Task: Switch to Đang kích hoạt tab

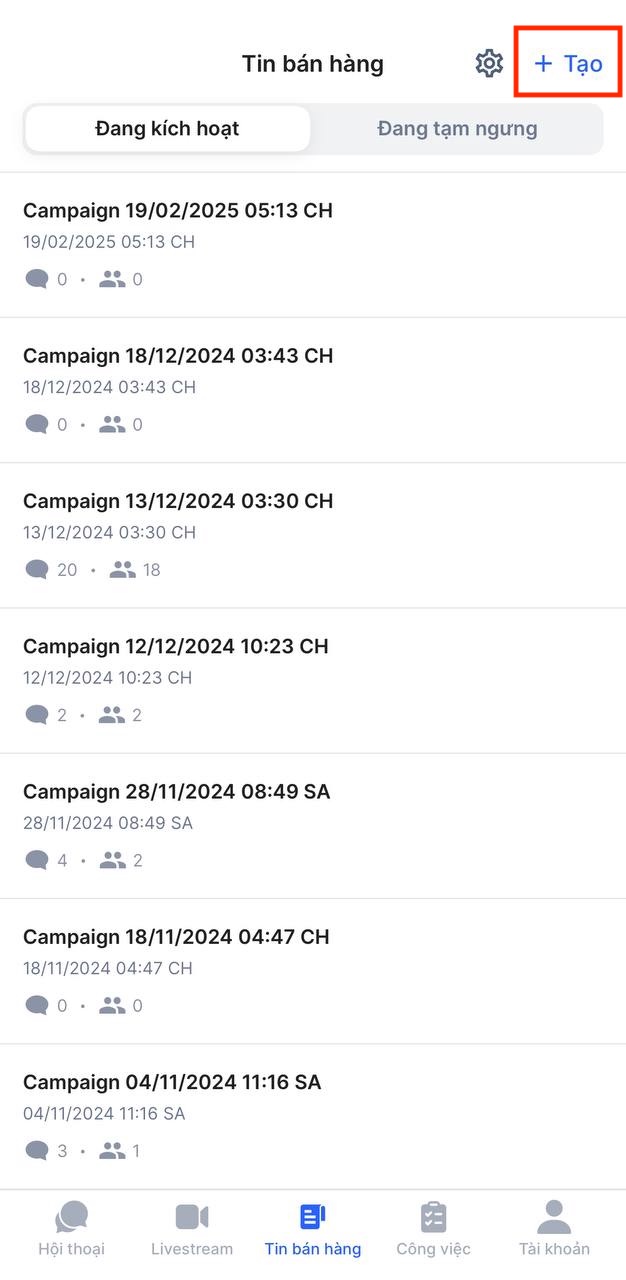Action: [167, 129]
